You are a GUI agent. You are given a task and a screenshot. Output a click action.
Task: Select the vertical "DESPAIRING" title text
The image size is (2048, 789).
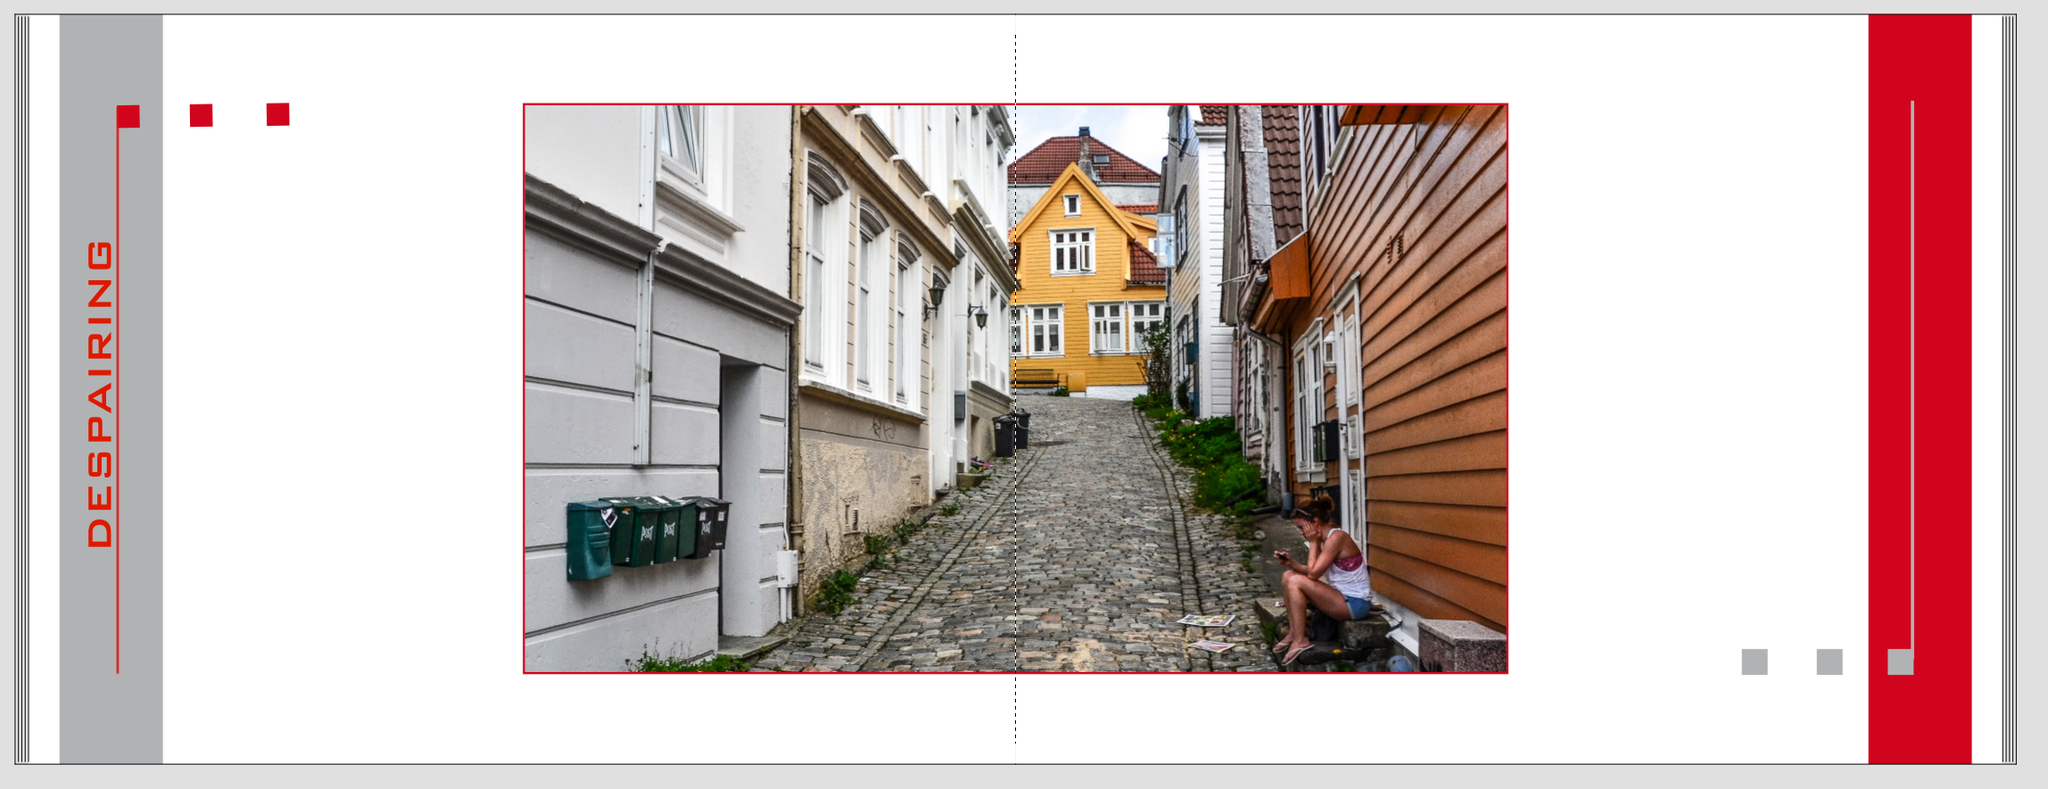100,393
